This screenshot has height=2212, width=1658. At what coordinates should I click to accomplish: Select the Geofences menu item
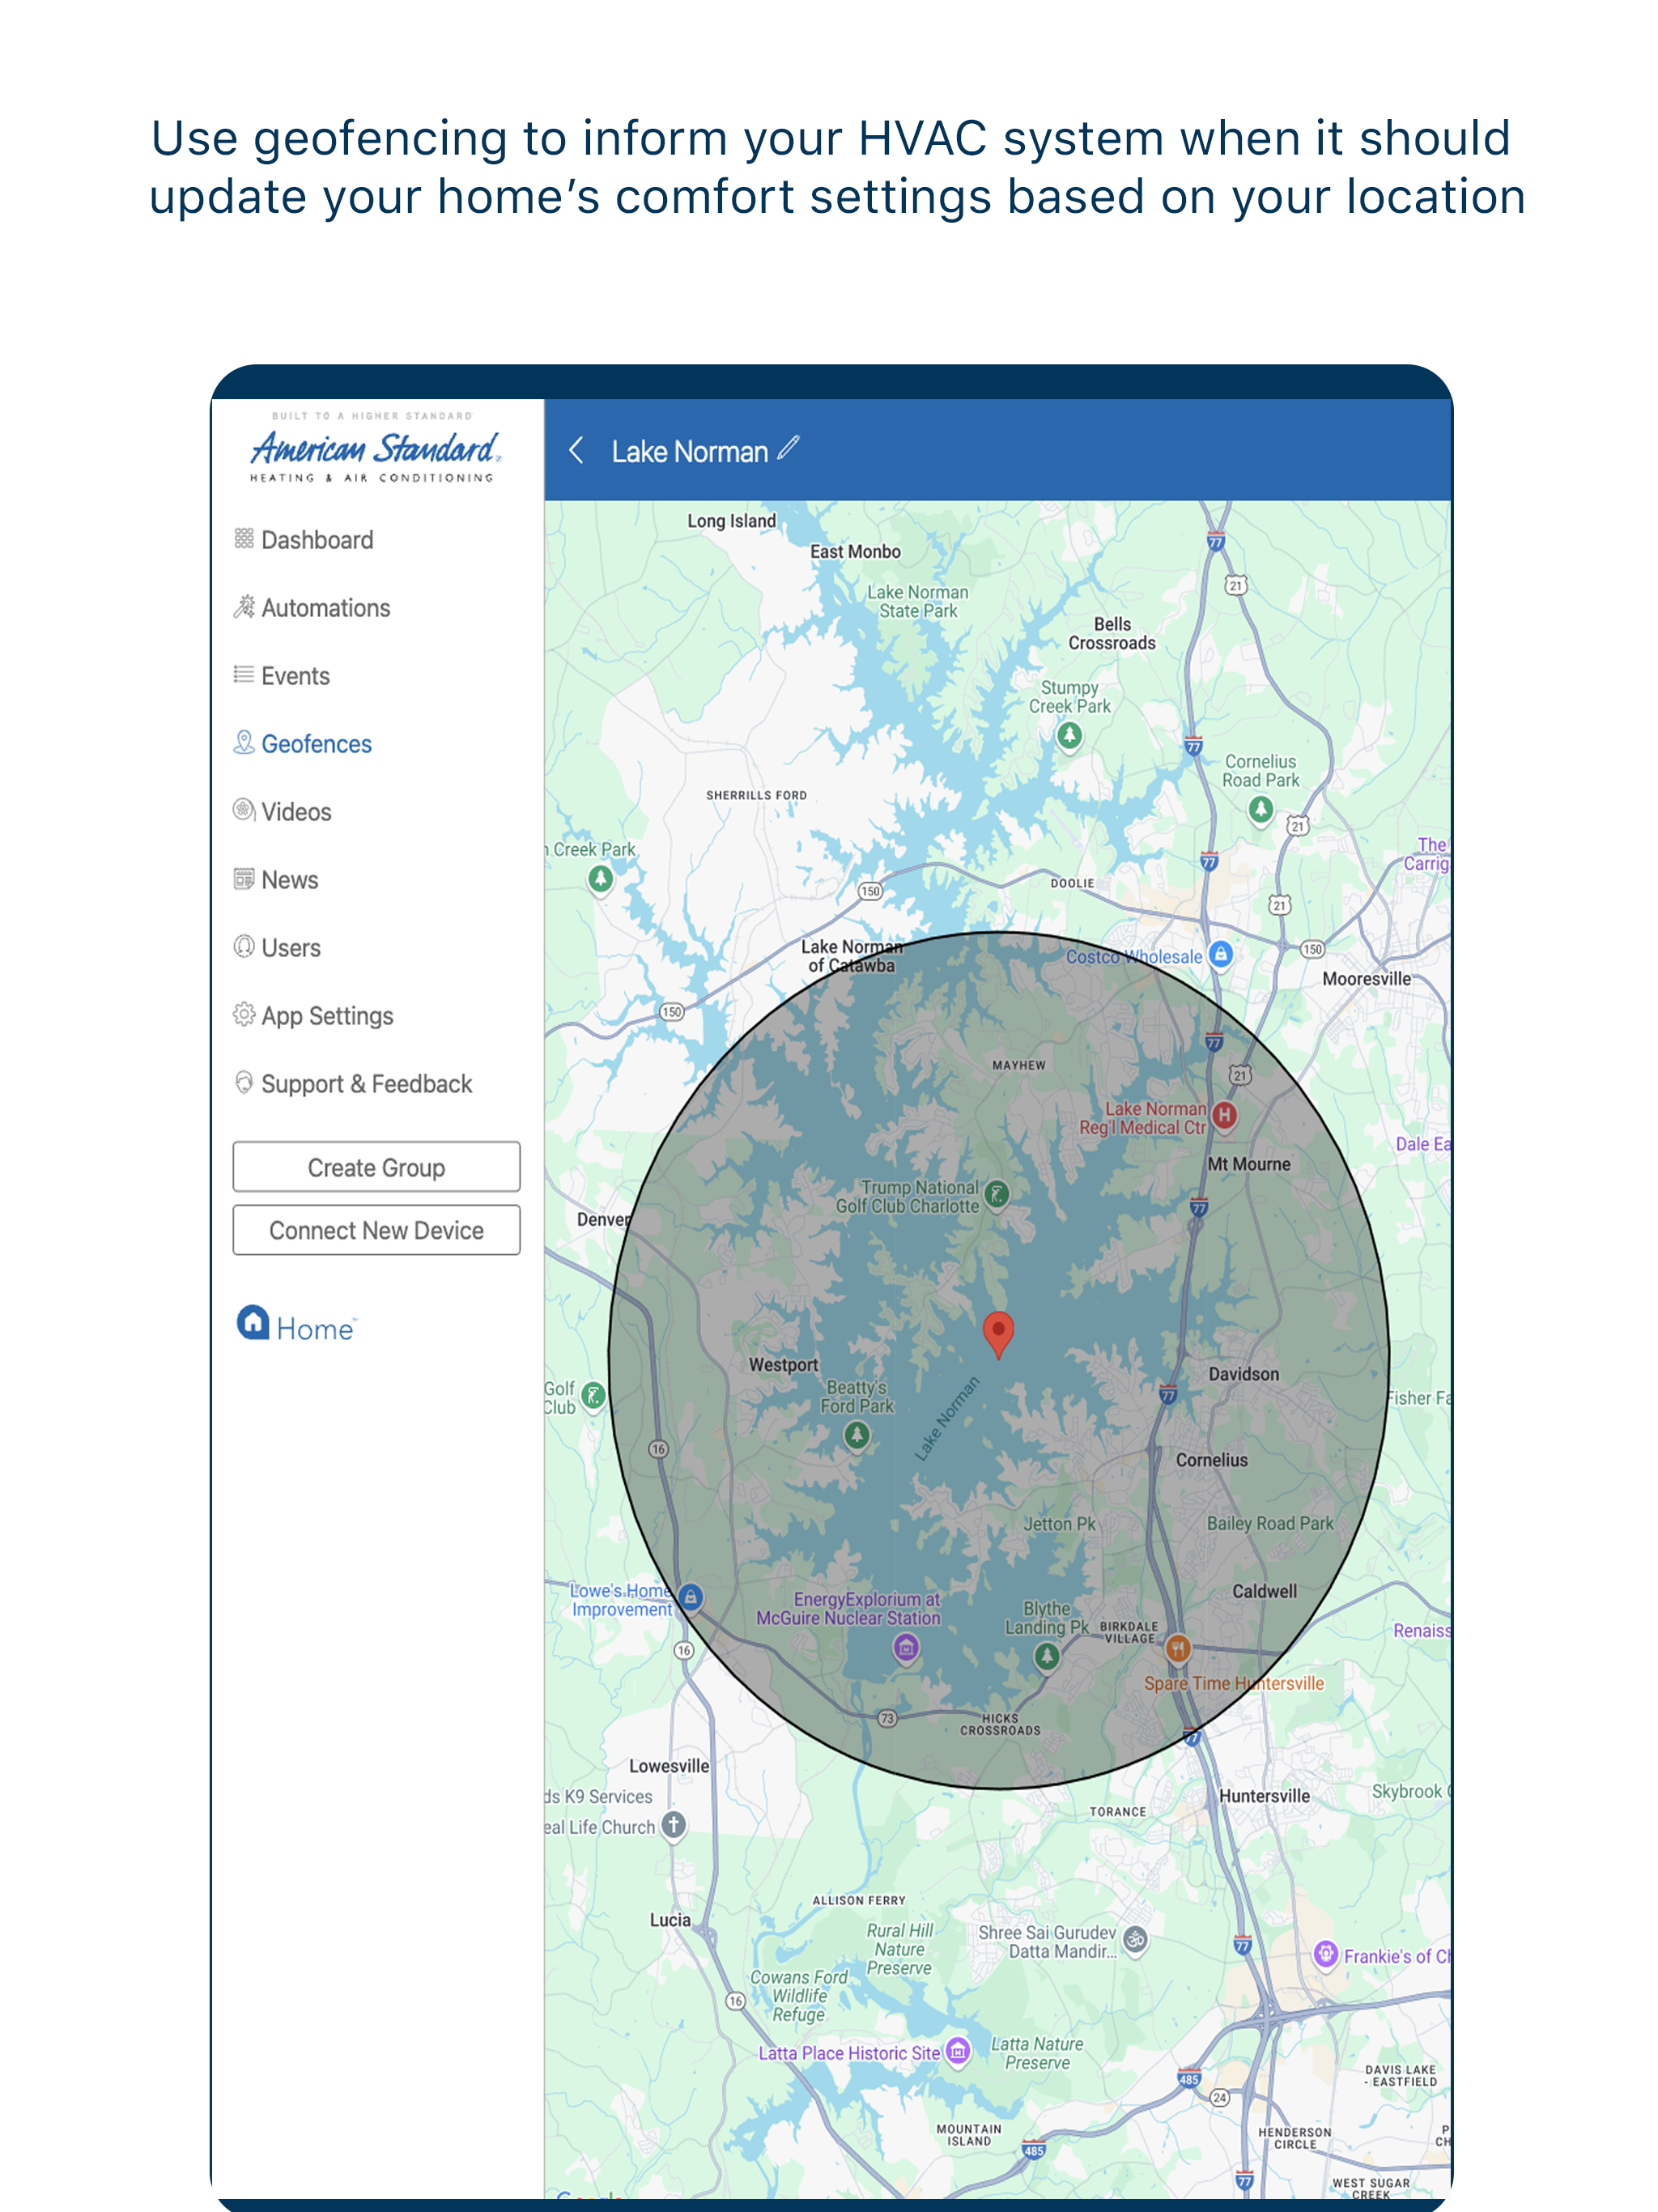pos(303,744)
